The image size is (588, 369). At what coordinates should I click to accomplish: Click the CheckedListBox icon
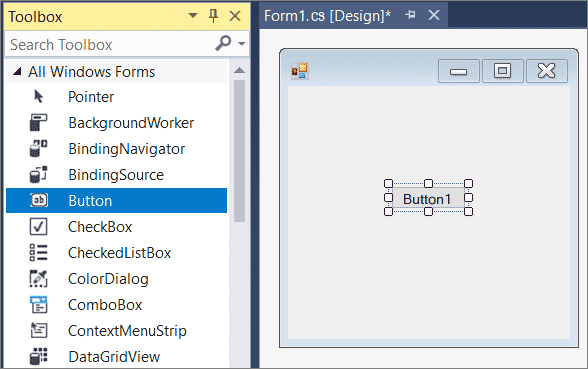click(38, 252)
